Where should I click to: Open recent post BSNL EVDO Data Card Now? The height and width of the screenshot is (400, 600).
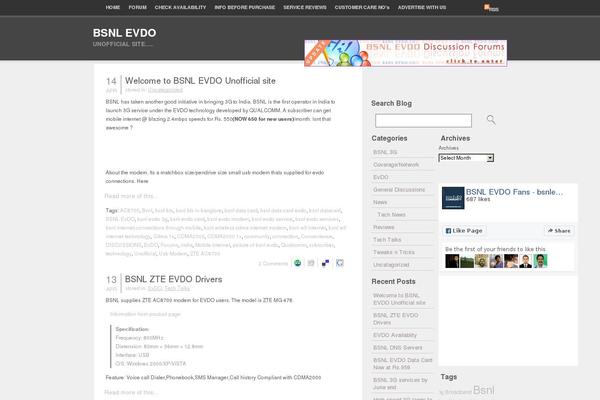pos(403,364)
